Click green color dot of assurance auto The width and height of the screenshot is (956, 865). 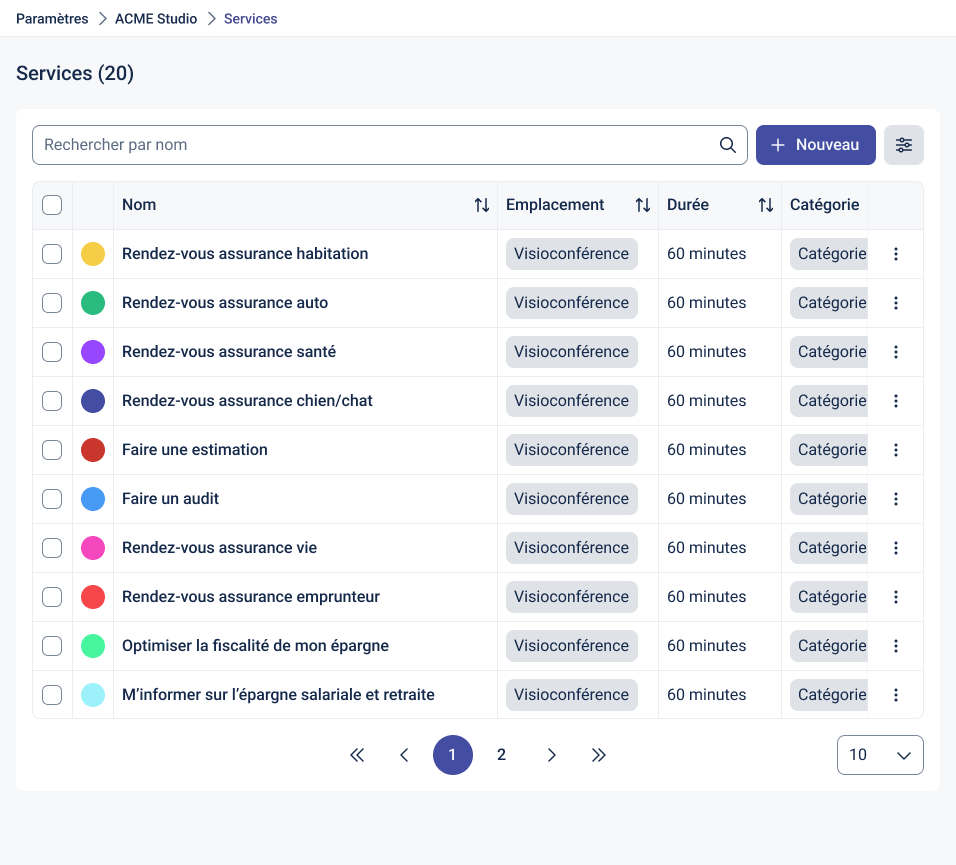click(x=93, y=303)
